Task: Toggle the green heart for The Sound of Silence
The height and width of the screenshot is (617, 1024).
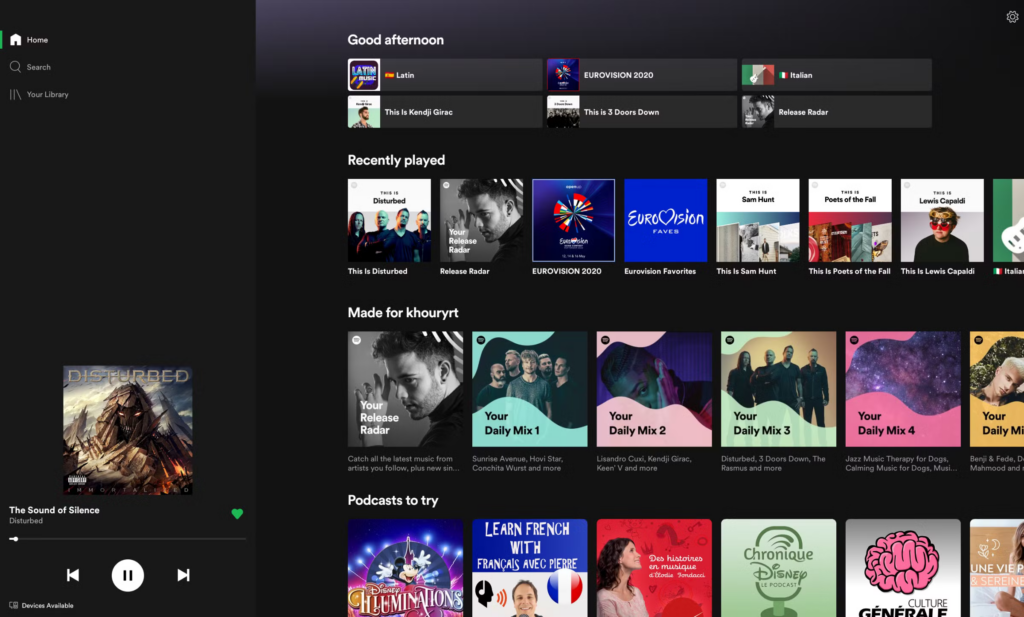Action: click(x=237, y=514)
